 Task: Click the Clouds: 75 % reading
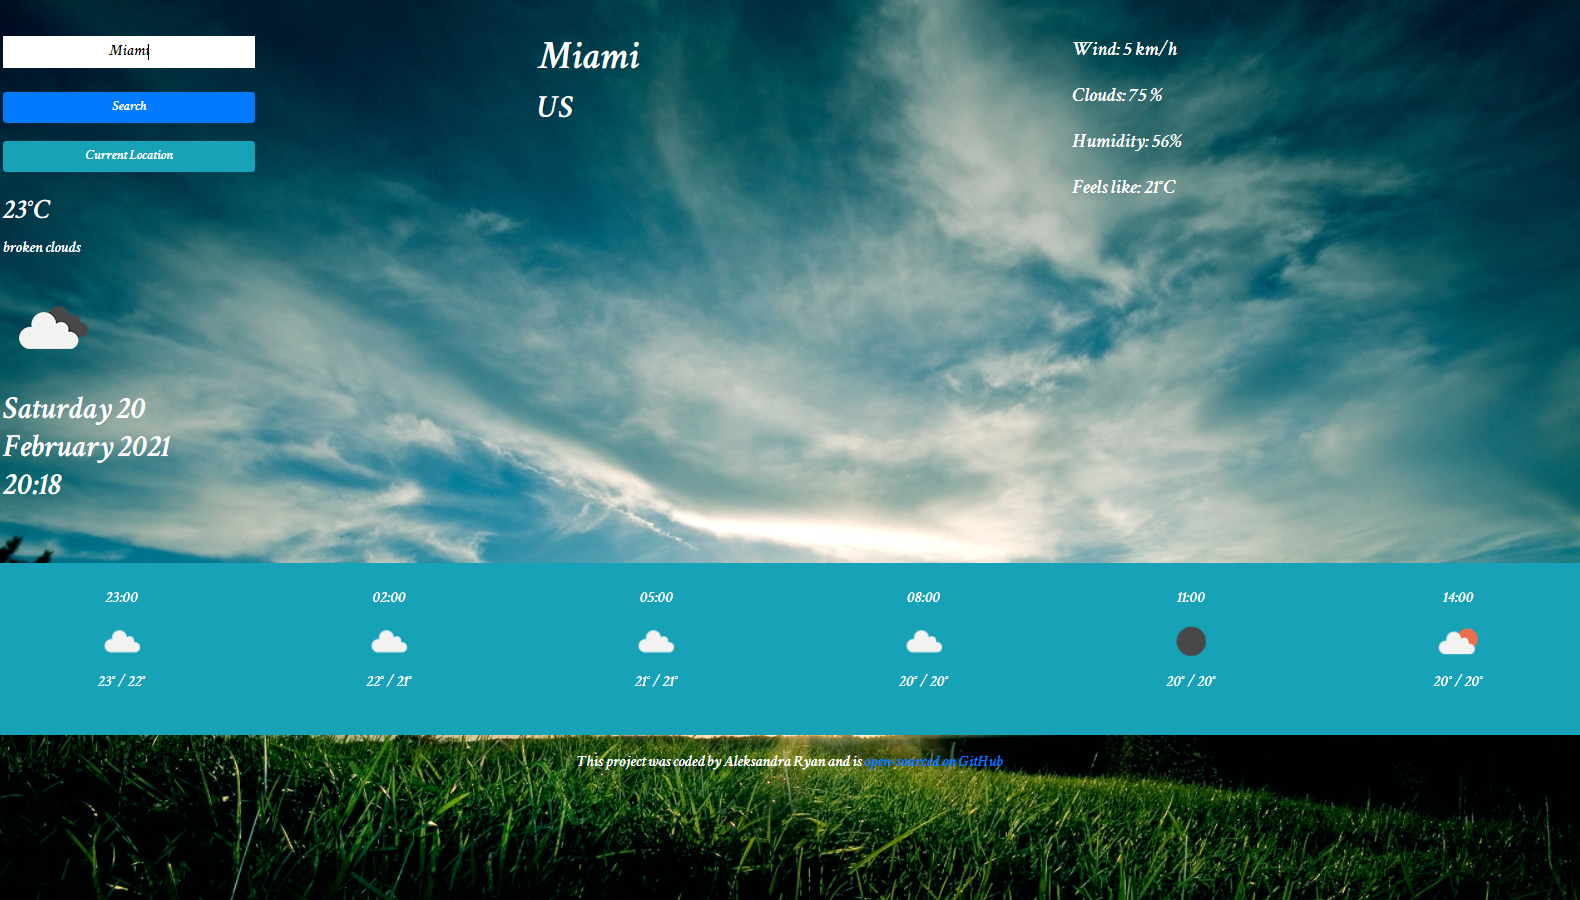click(1117, 95)
